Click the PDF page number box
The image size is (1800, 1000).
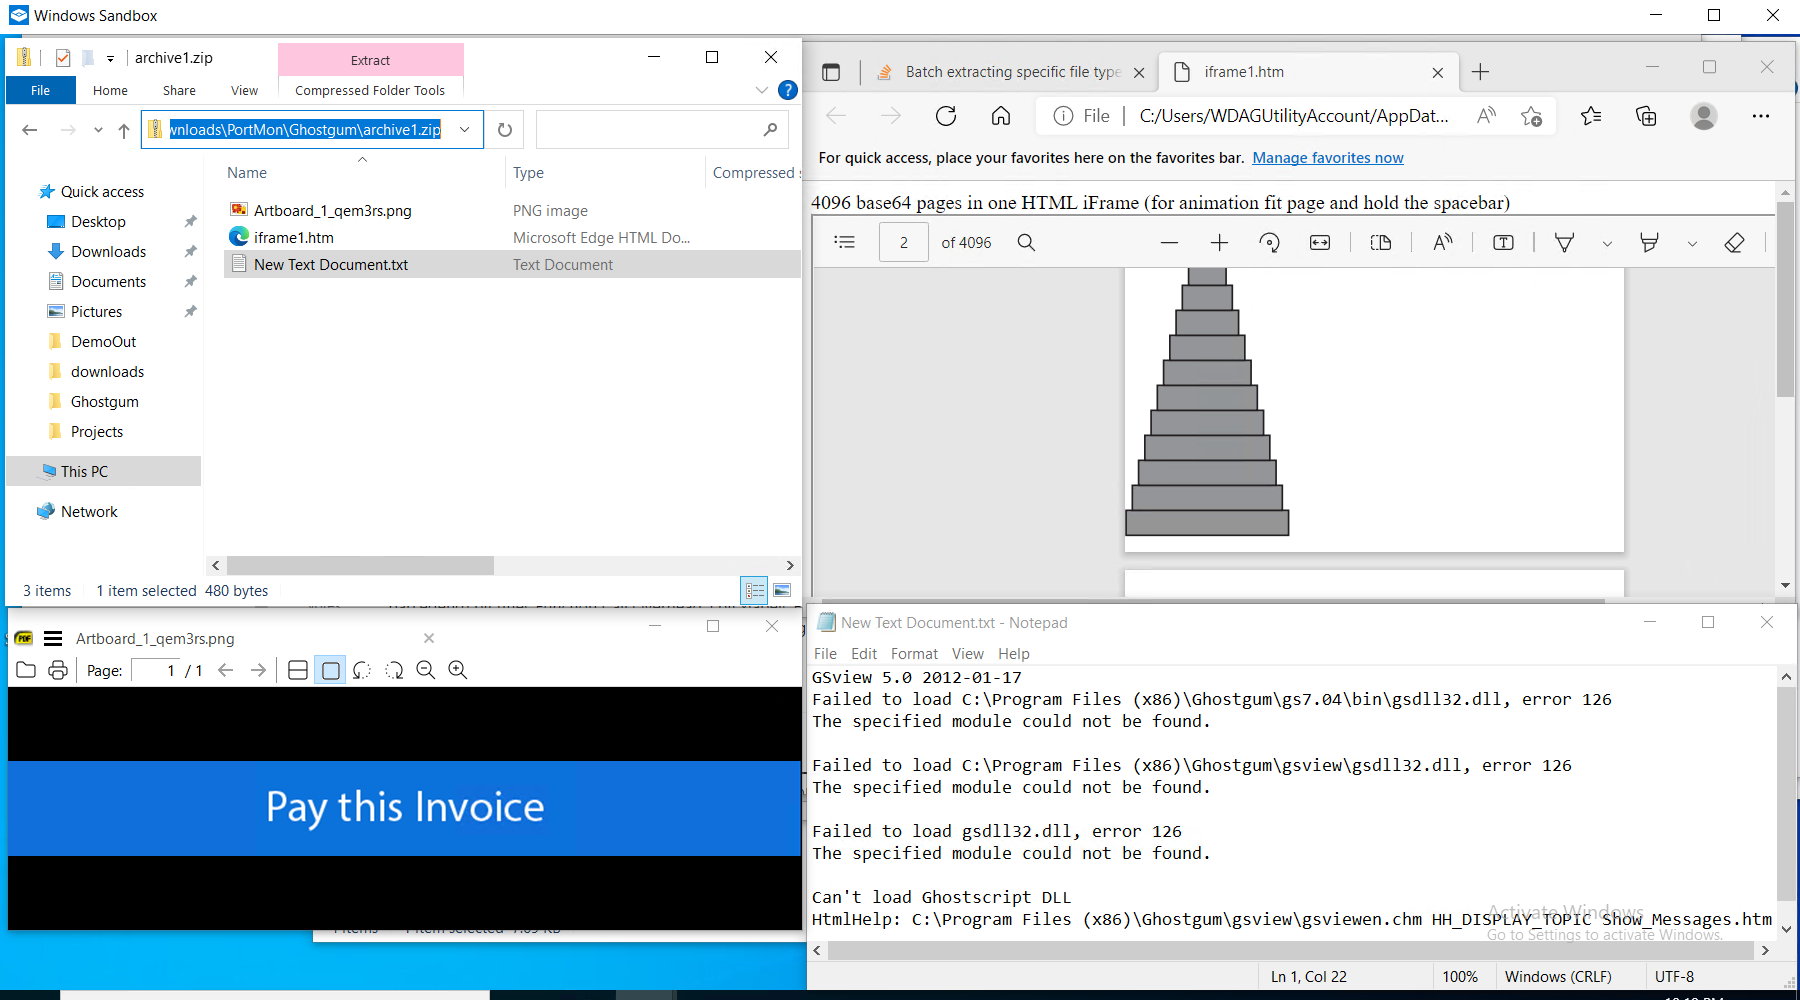(904, 242)
